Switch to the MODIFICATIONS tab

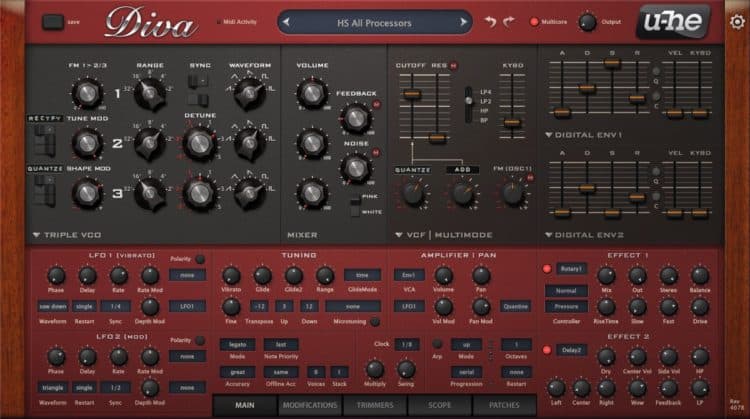pos(310,405)
